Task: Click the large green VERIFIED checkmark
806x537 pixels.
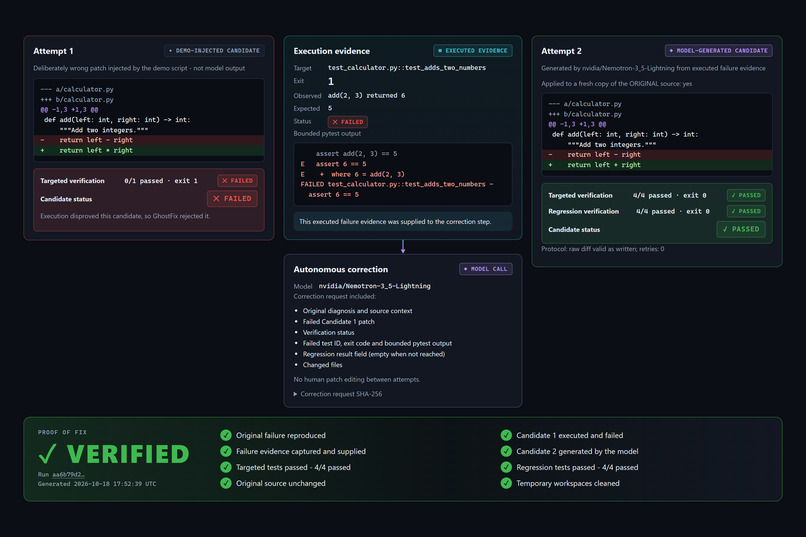Action: click(47, 454)
